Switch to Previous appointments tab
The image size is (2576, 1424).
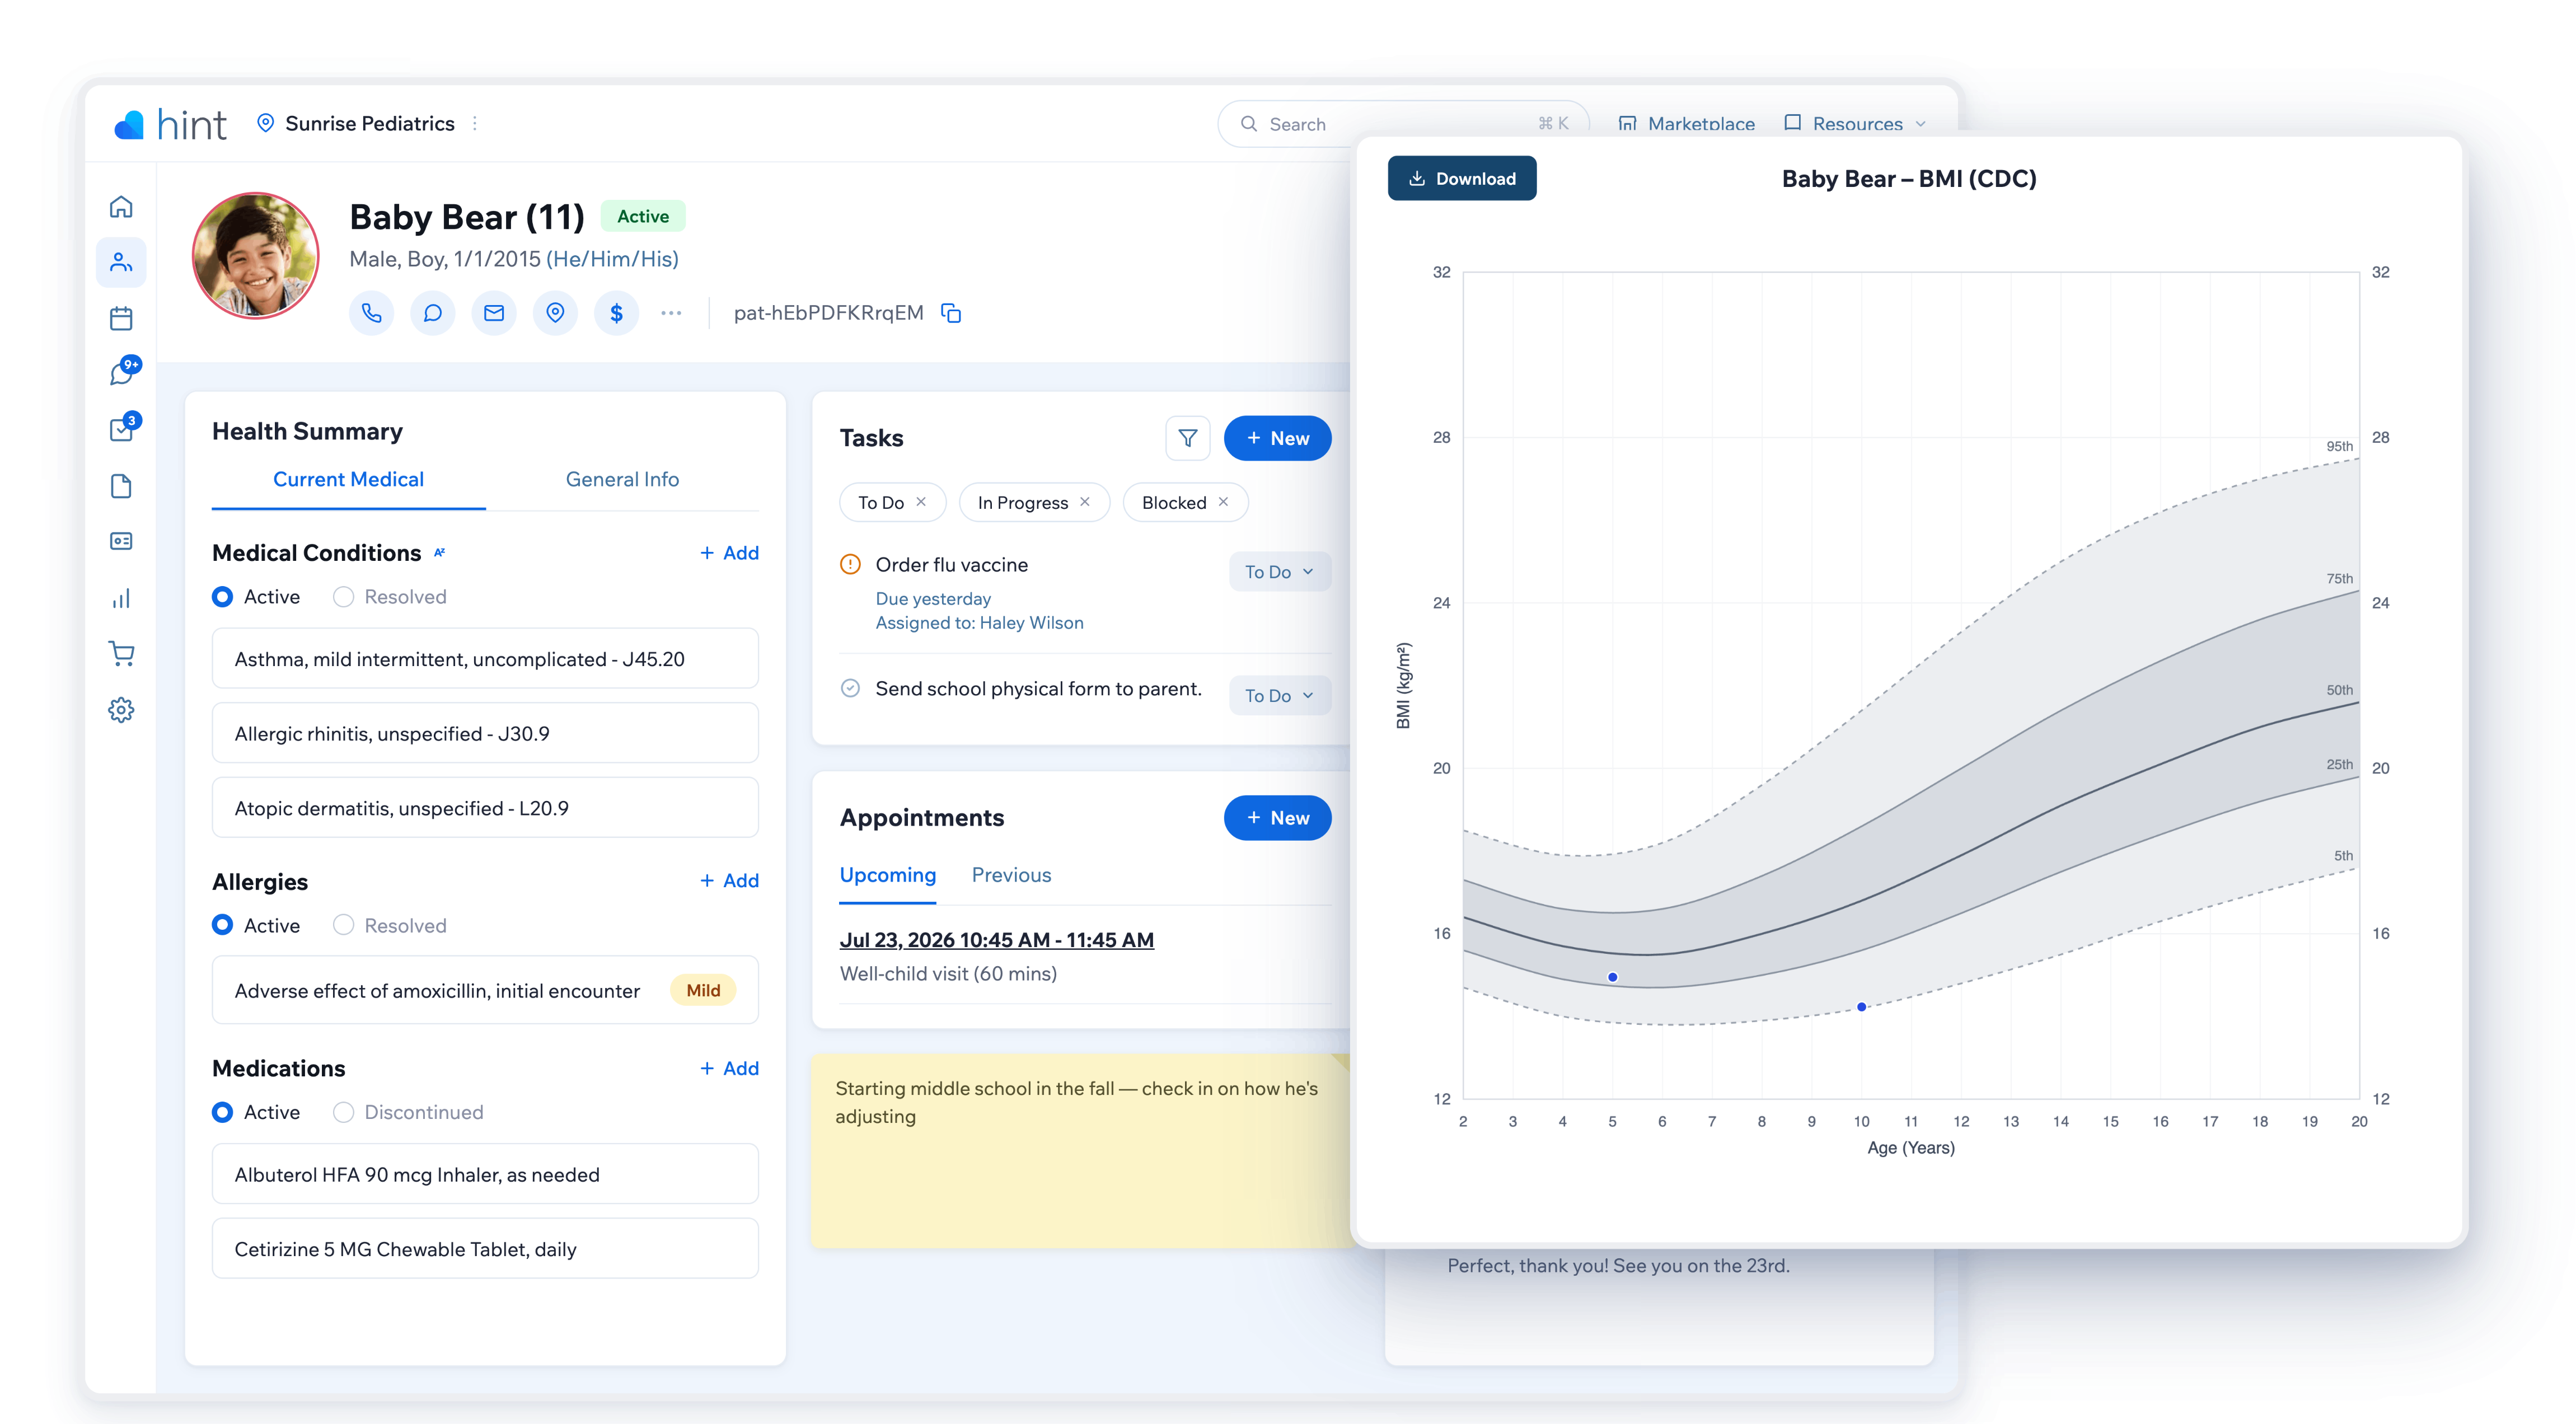(x=1011, y=875)
